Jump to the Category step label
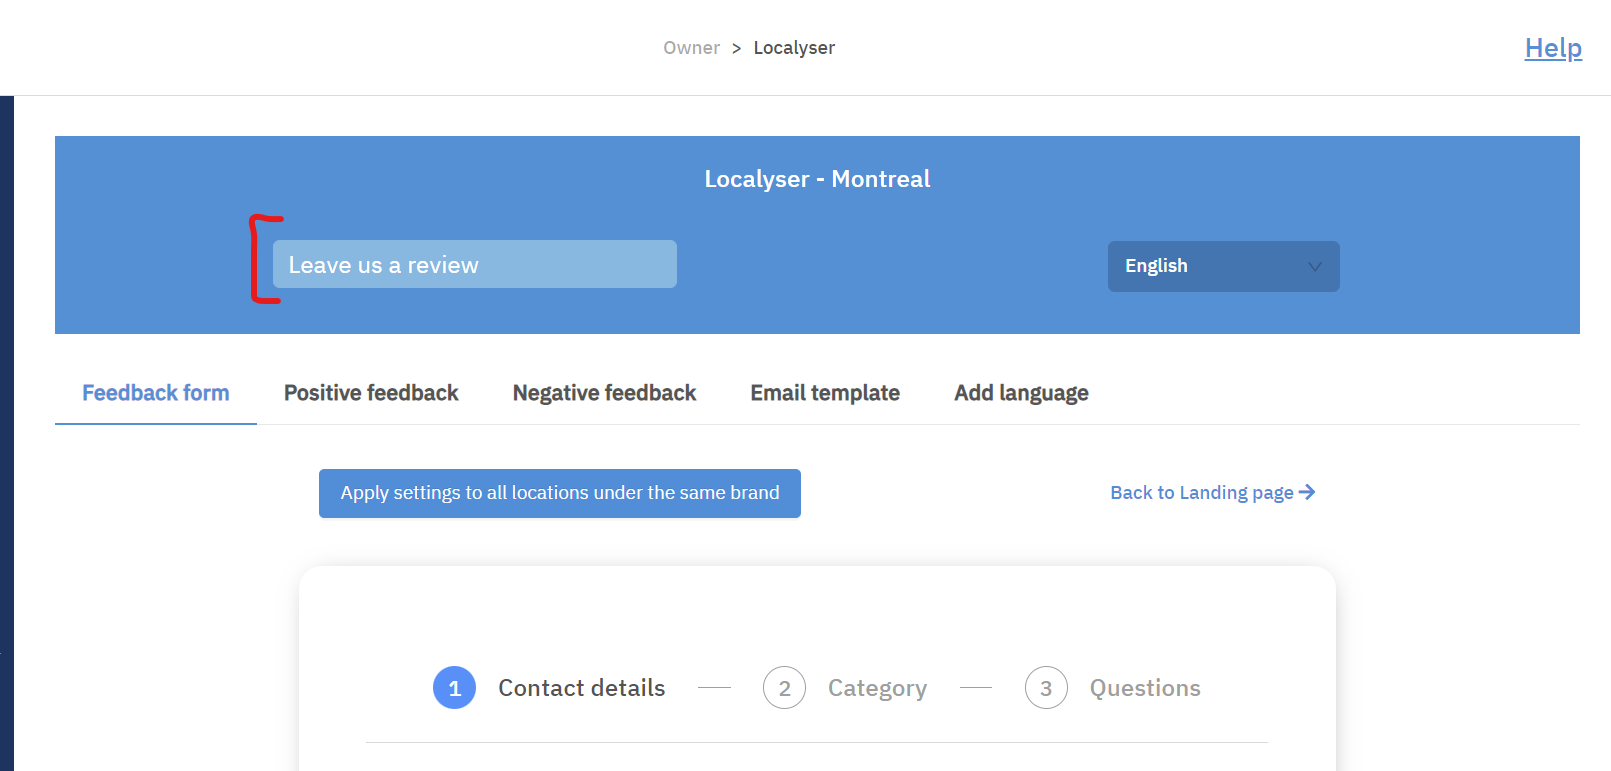This screenshot has width=1611, height=771. 877,688
